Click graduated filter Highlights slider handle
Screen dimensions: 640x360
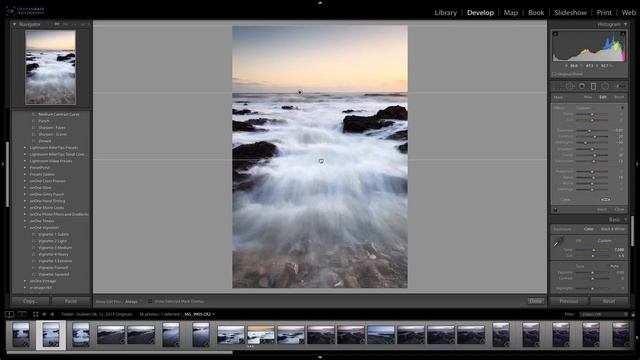tap(585, 142)
